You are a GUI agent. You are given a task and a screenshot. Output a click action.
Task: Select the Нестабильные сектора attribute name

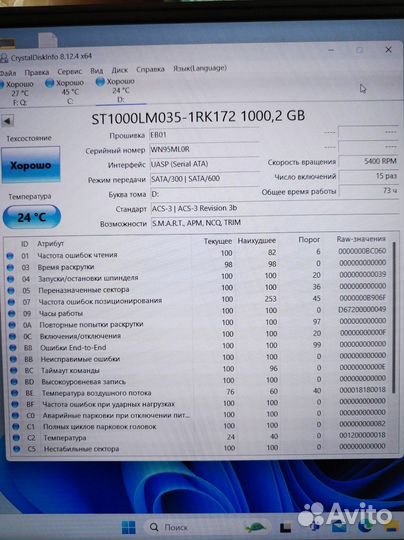tap(81, 449)
